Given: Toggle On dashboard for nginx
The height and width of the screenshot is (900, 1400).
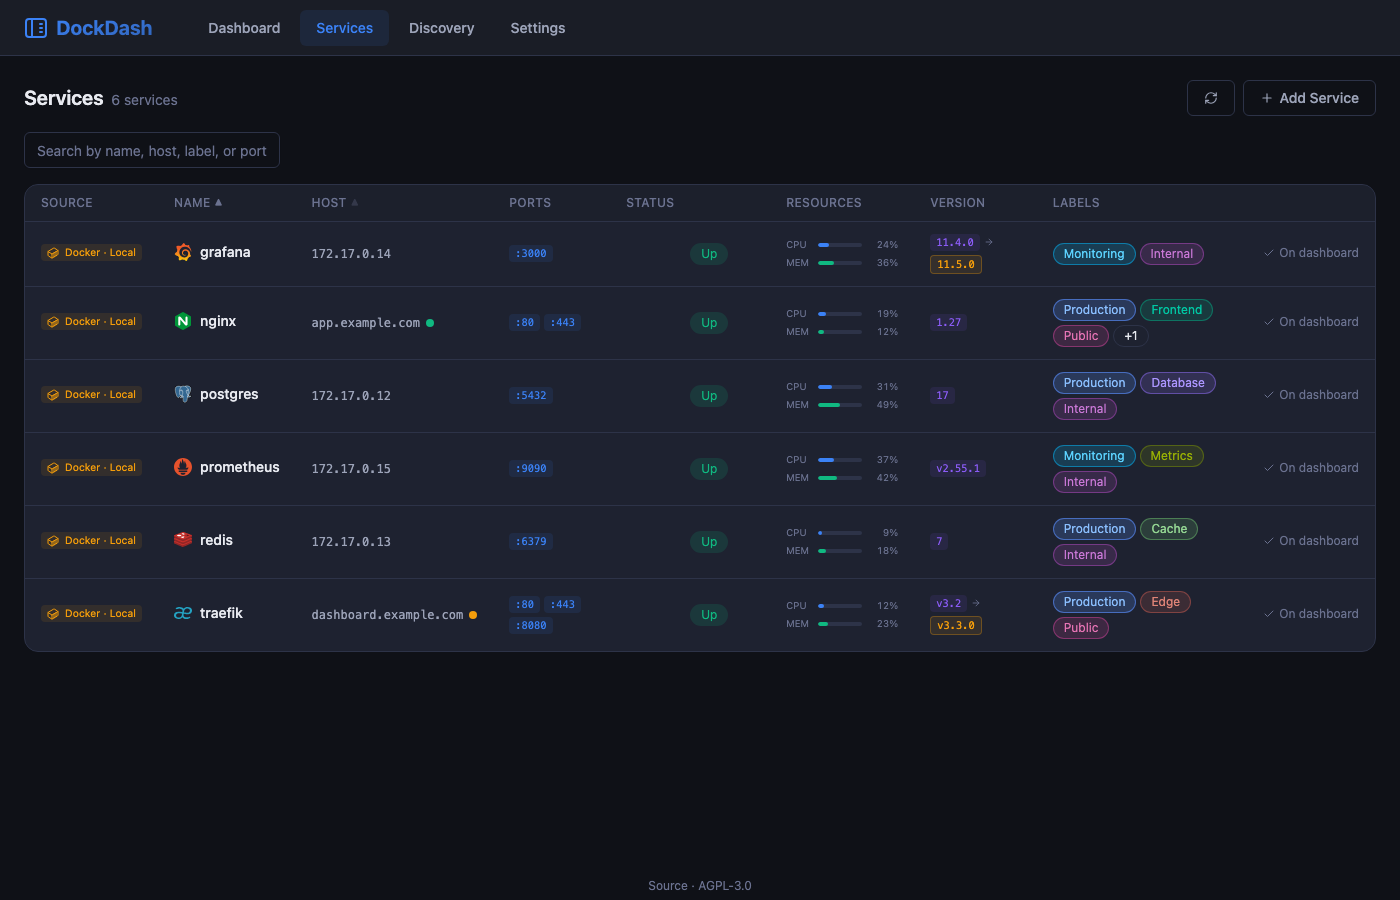Looking at the screenshot, I should click(x=1311, y=322).
